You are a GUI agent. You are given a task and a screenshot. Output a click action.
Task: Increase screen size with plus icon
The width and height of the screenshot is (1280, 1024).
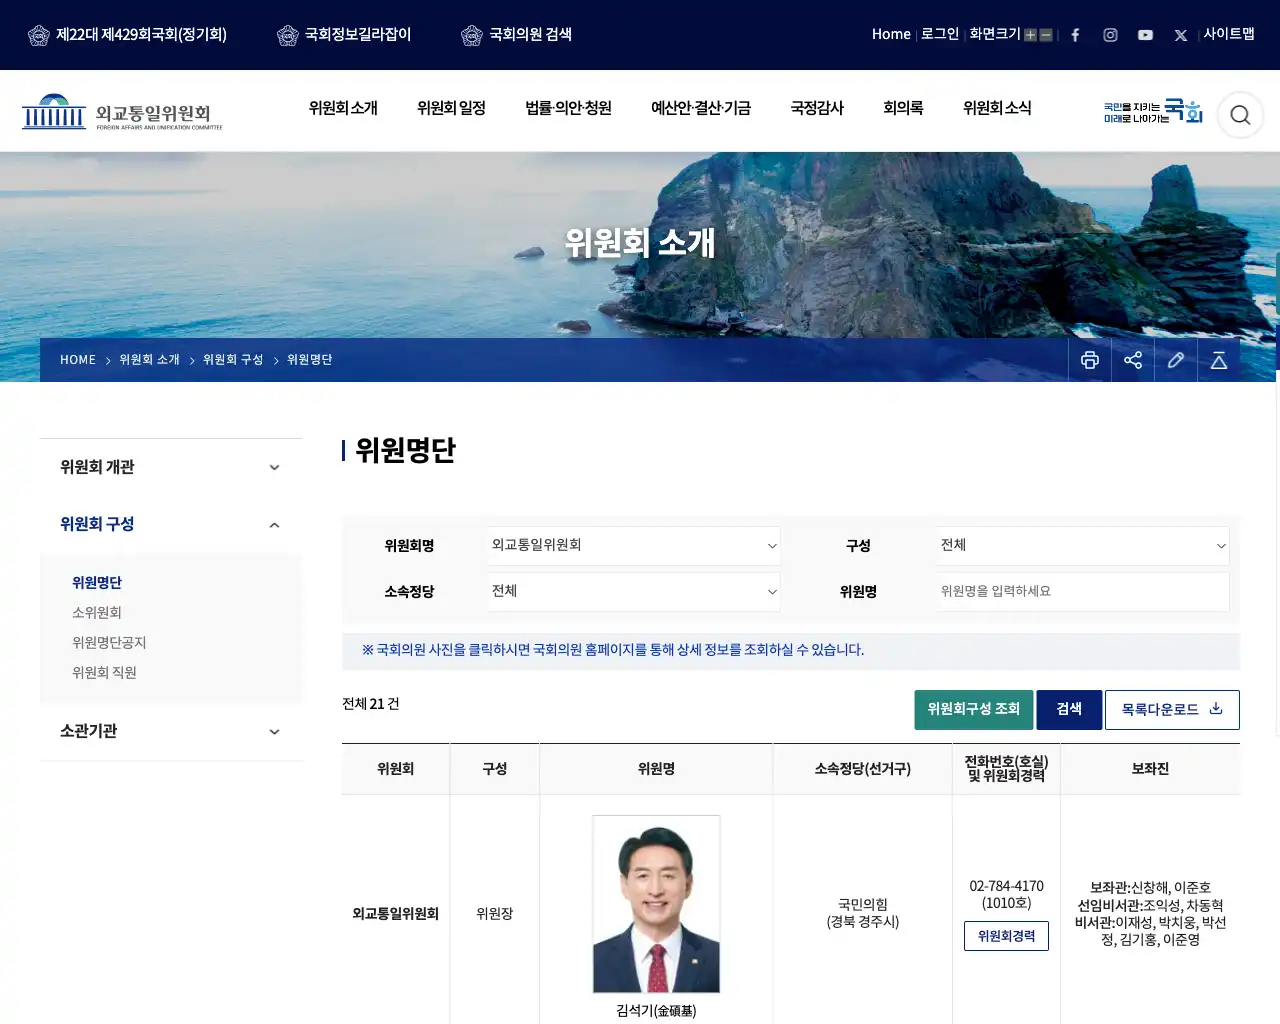(1030, 35)
